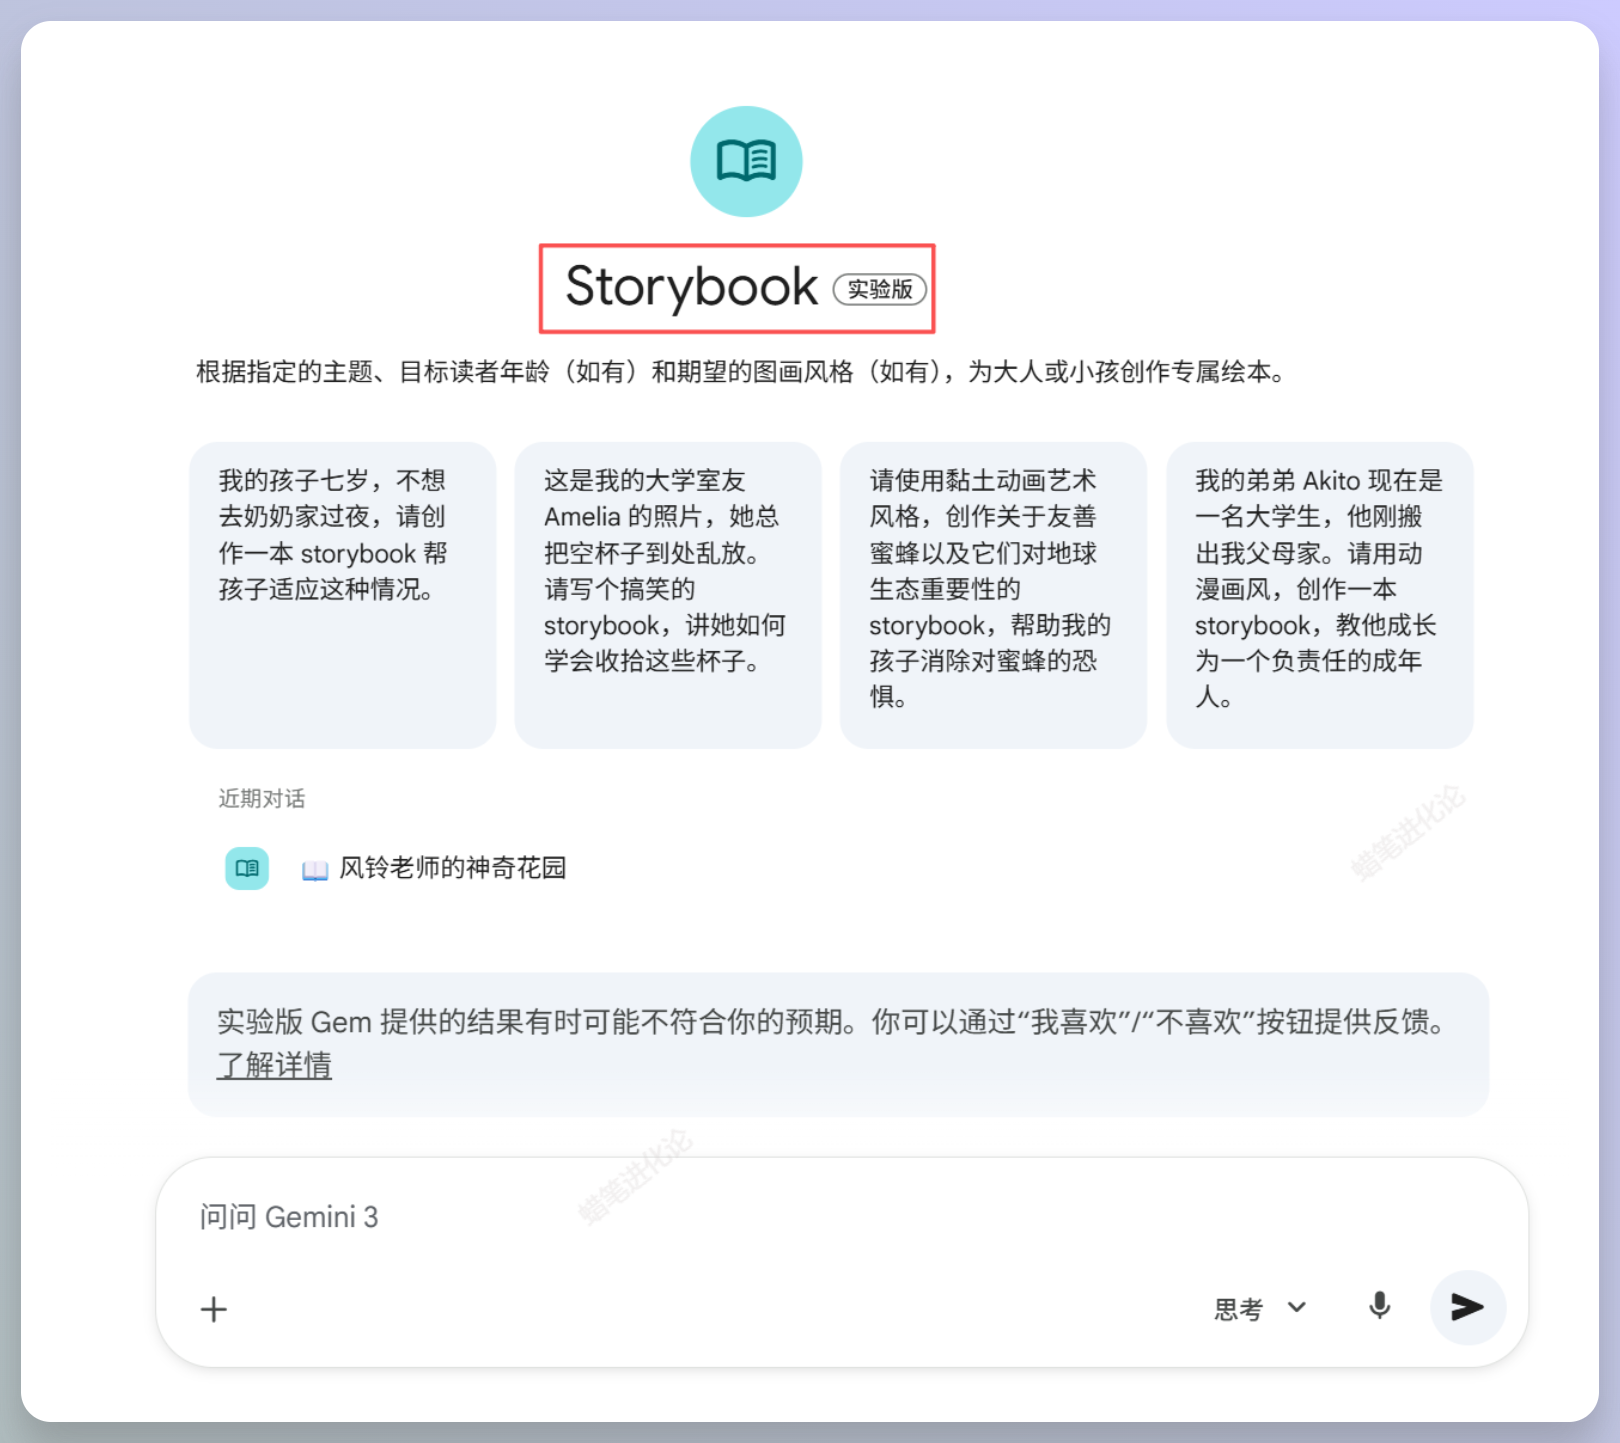
Task: Expand the chevron next to 思考
Action: point(1297,1308)
